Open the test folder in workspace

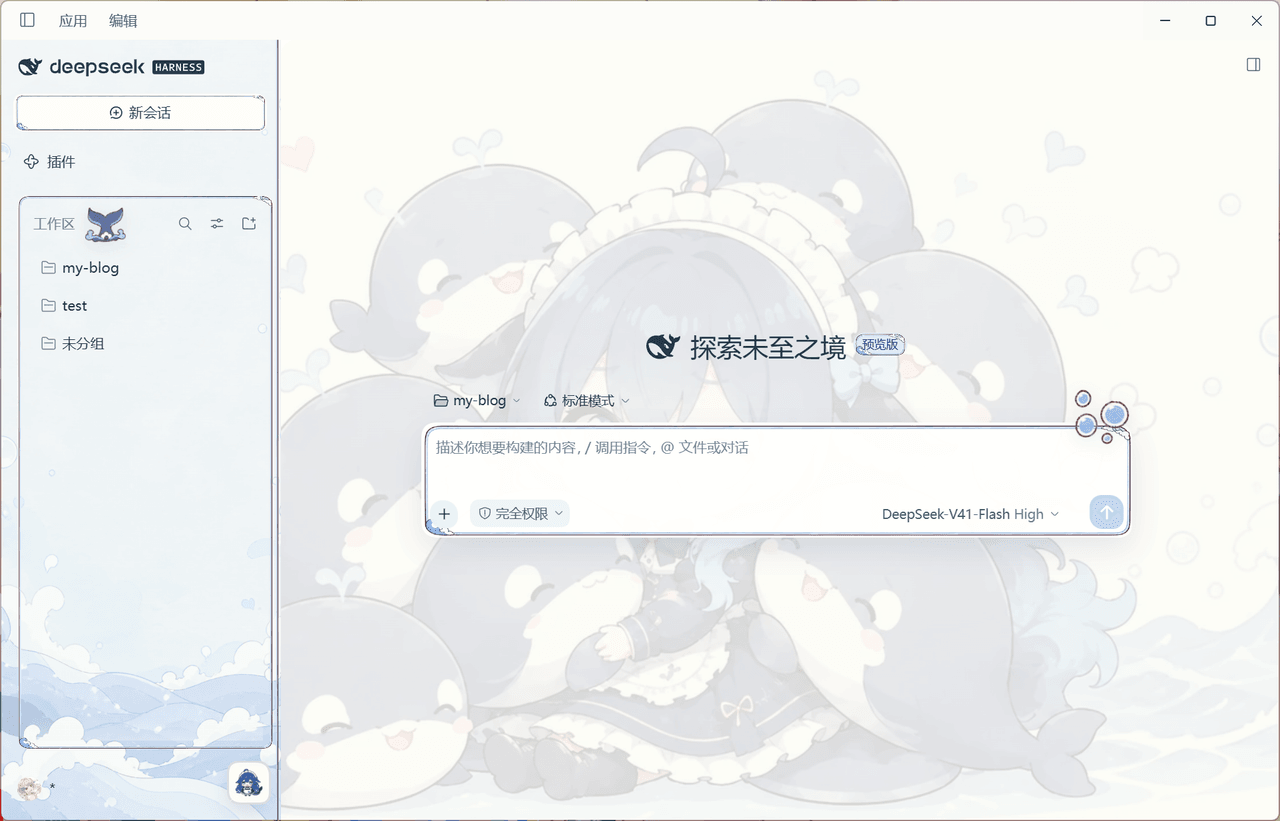click(x=145, y=306)
